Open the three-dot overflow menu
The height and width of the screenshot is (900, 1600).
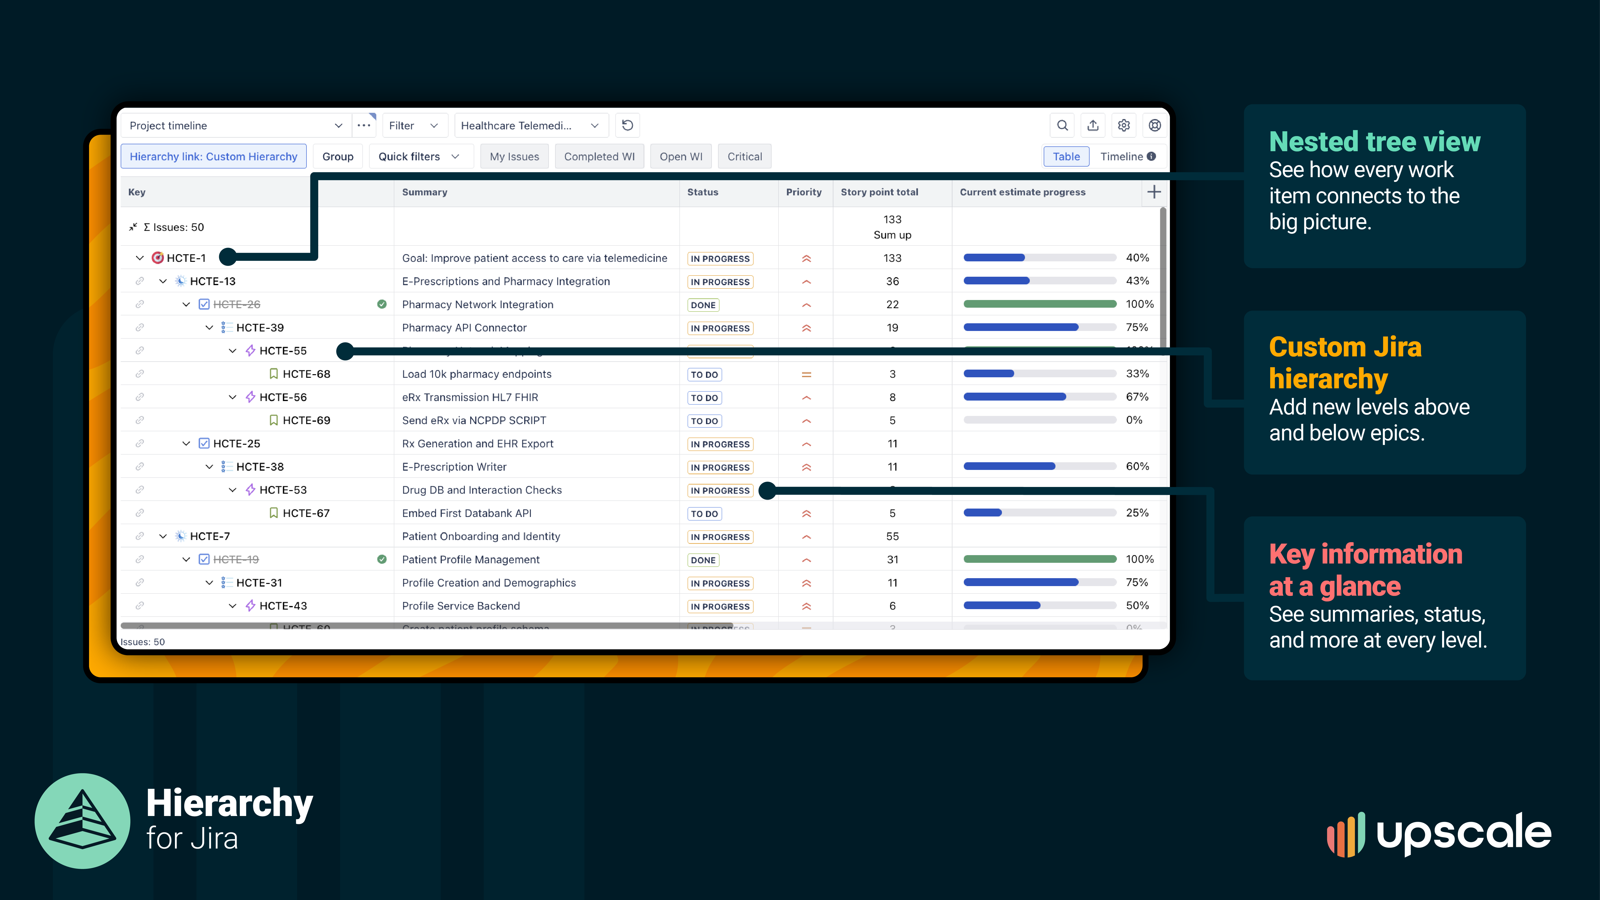point(363,125)
